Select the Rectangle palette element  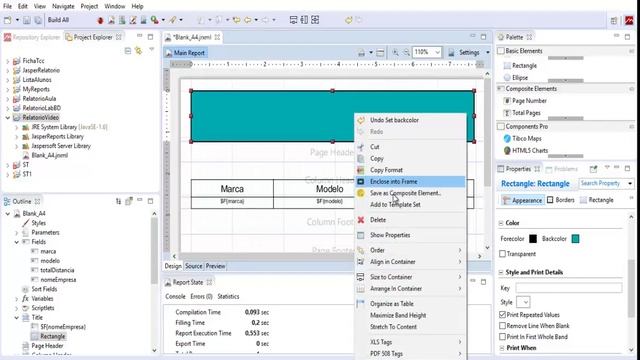pyautogui.click(x=520, y=66)
